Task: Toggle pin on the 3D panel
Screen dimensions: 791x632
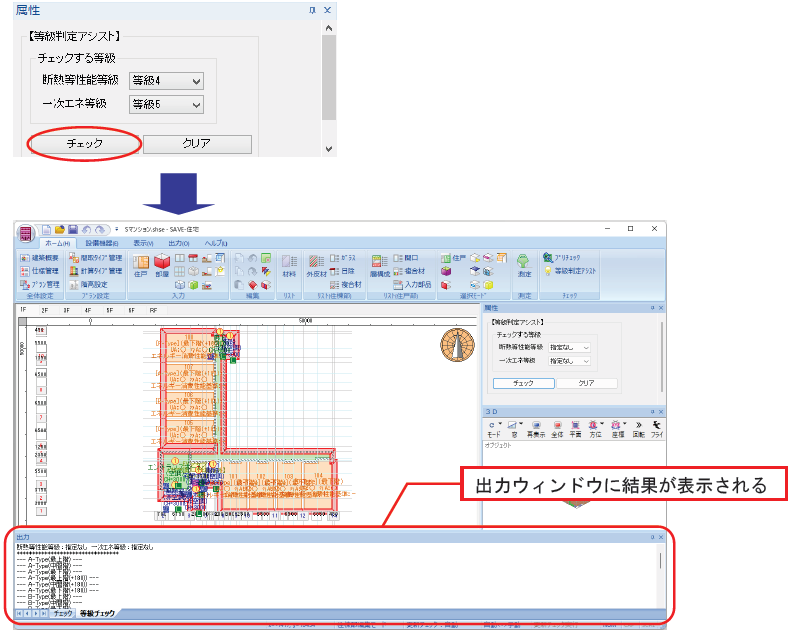Action: point(652,412)
